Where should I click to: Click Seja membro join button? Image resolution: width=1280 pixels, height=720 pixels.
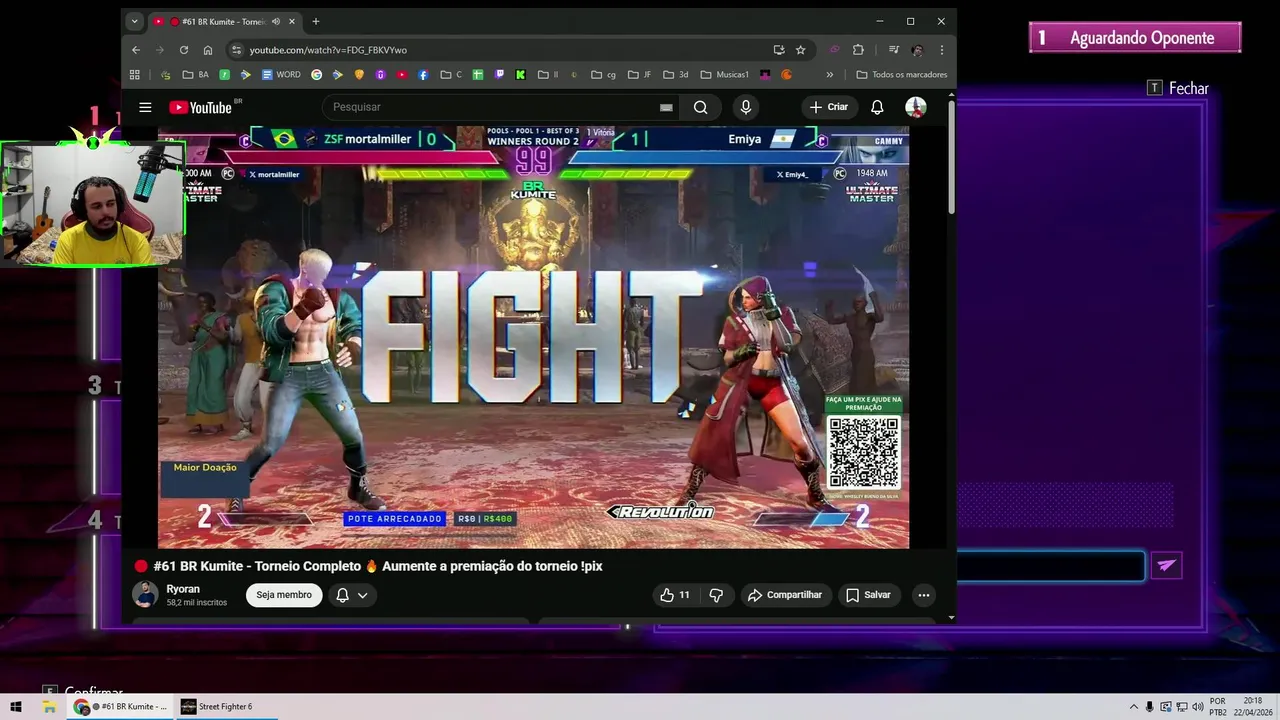click(284, 595)
